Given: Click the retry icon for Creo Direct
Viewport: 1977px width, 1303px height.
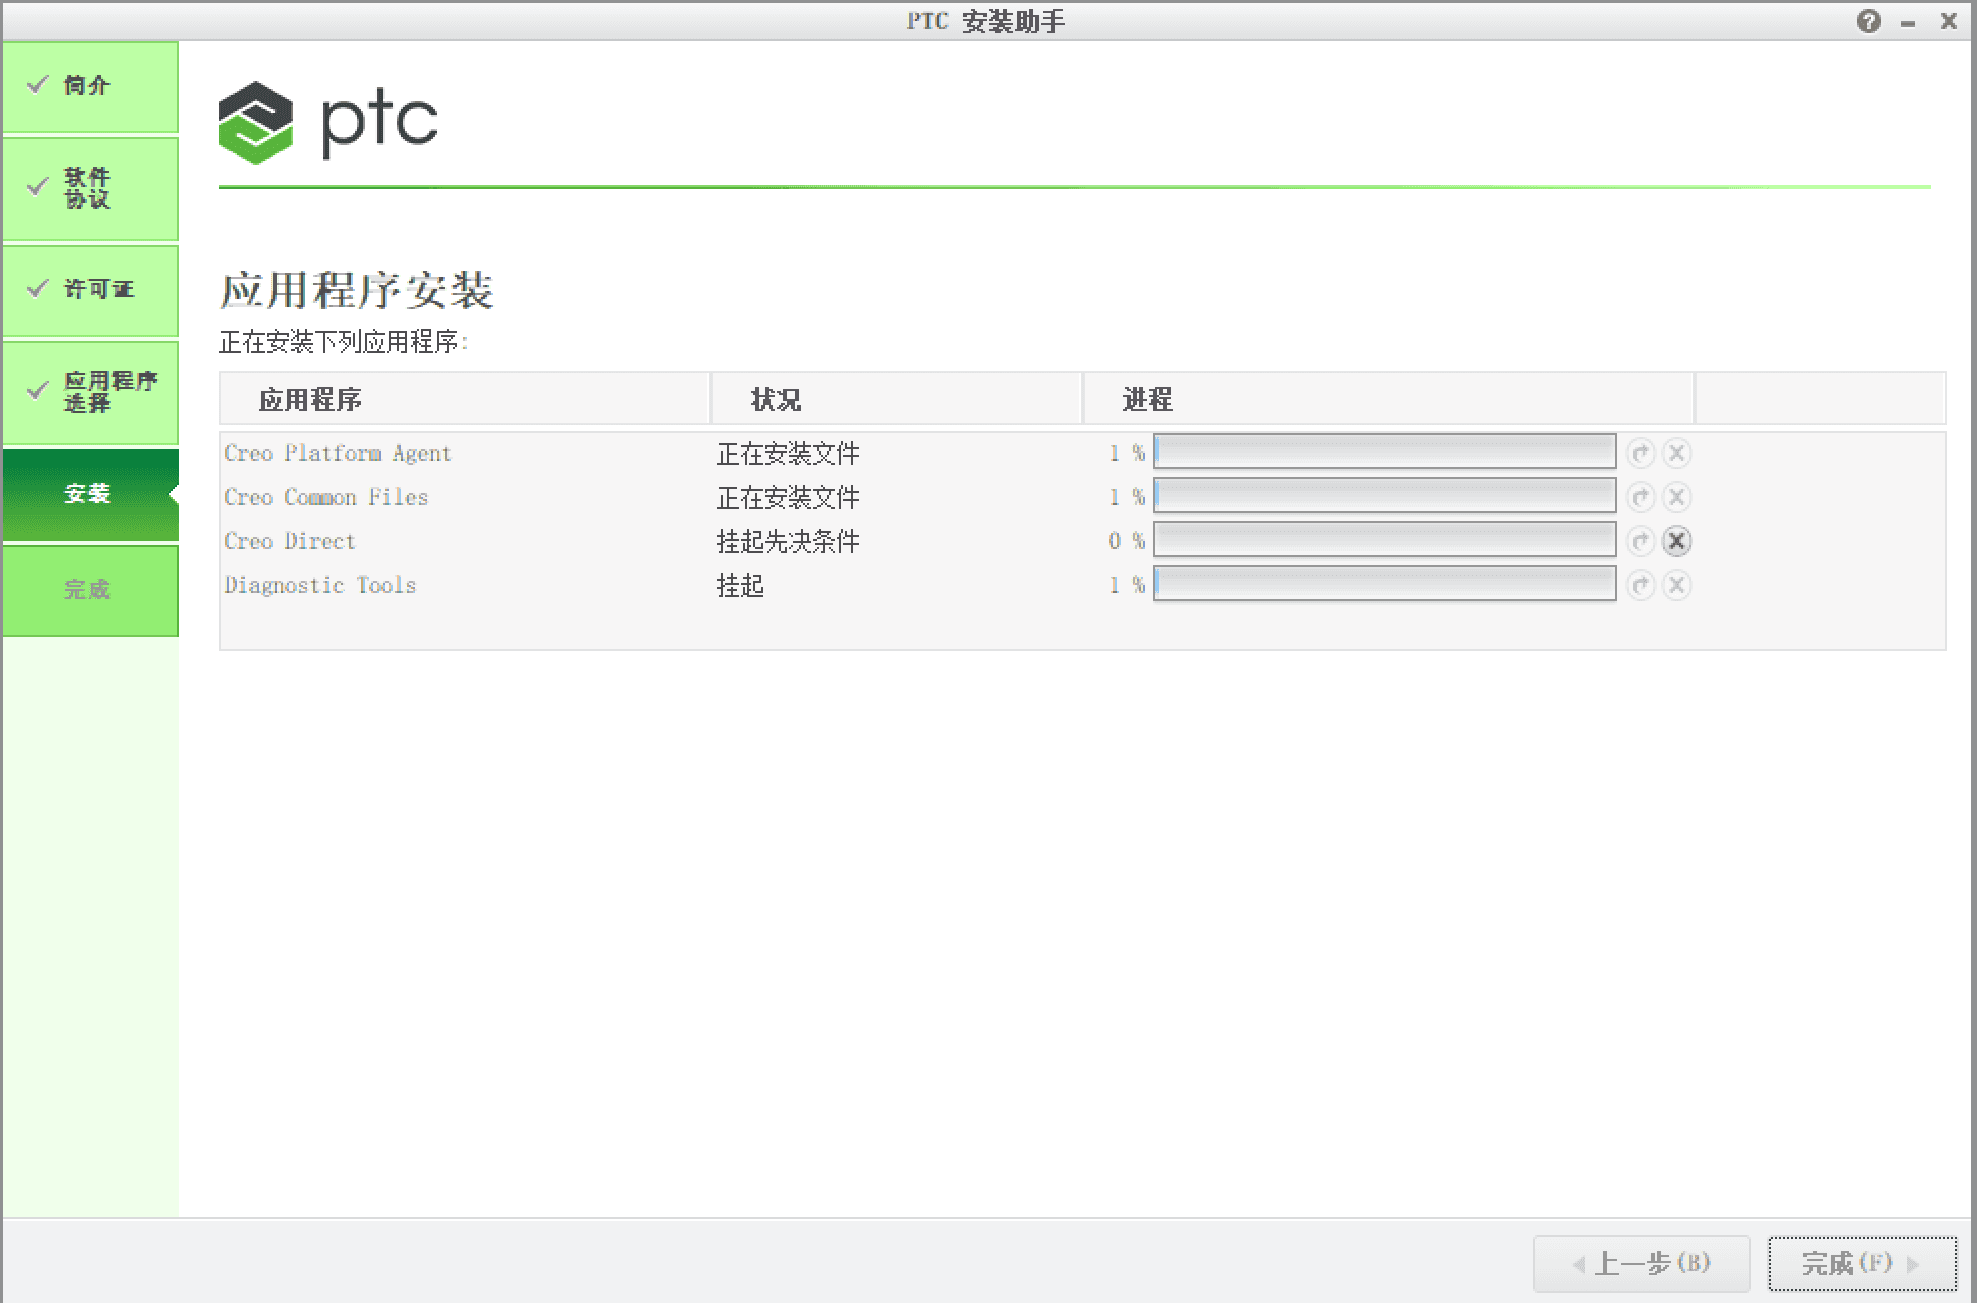Looking at the screenshot, I should point(1640,541).
